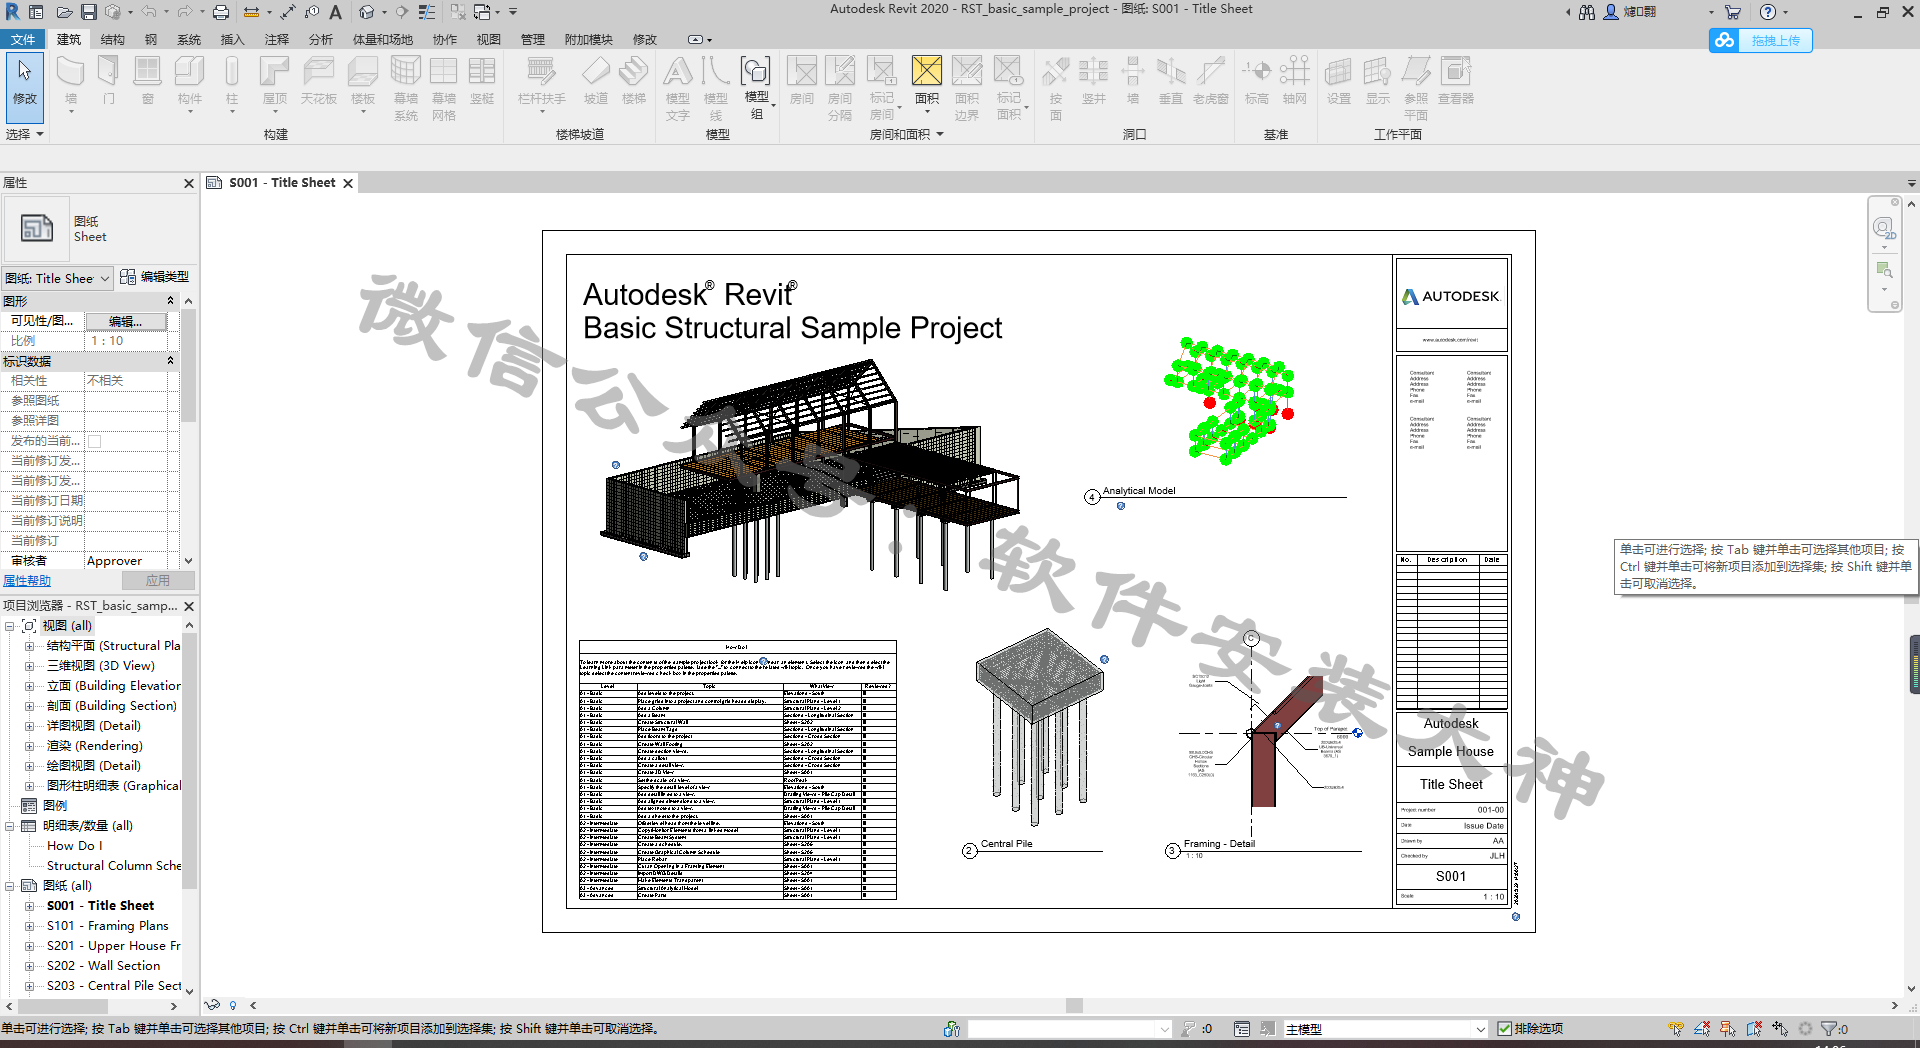The width and height of the screenshot is (1920, 1048).
Task: Select S202 - Wall Section in browser
Action: click(x=103, y=966)
